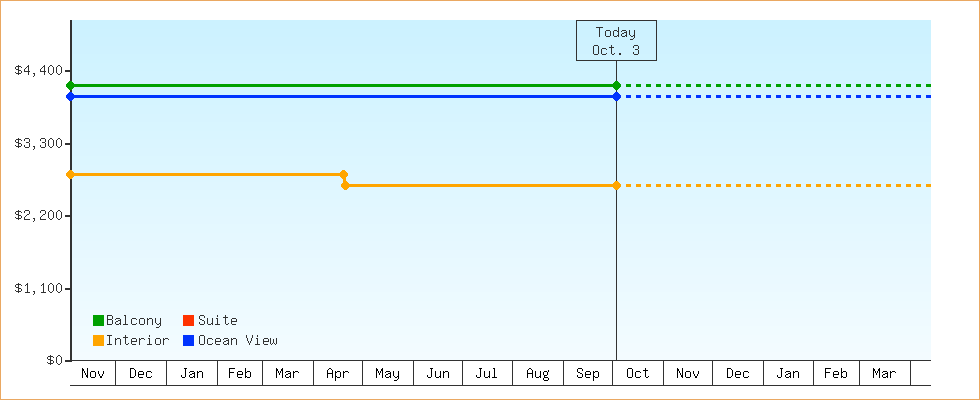Click the Today Oct. 3 marker box
The height and width of the screenshot is (400, 980).
[x=615, y=41]
